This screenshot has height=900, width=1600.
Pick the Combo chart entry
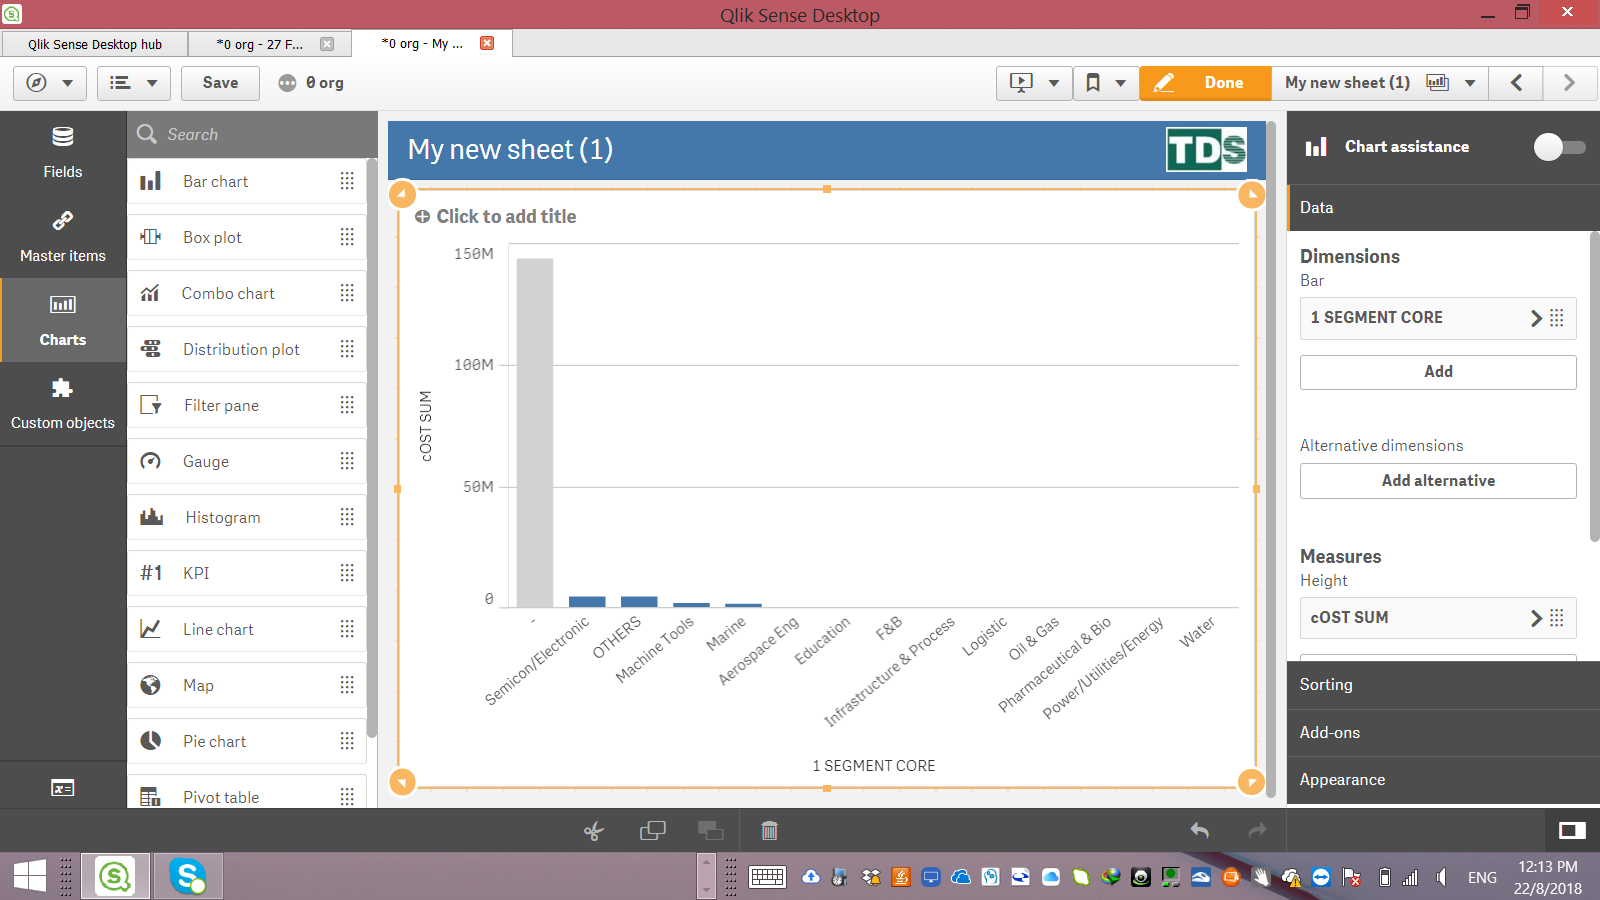coord(247,293)
